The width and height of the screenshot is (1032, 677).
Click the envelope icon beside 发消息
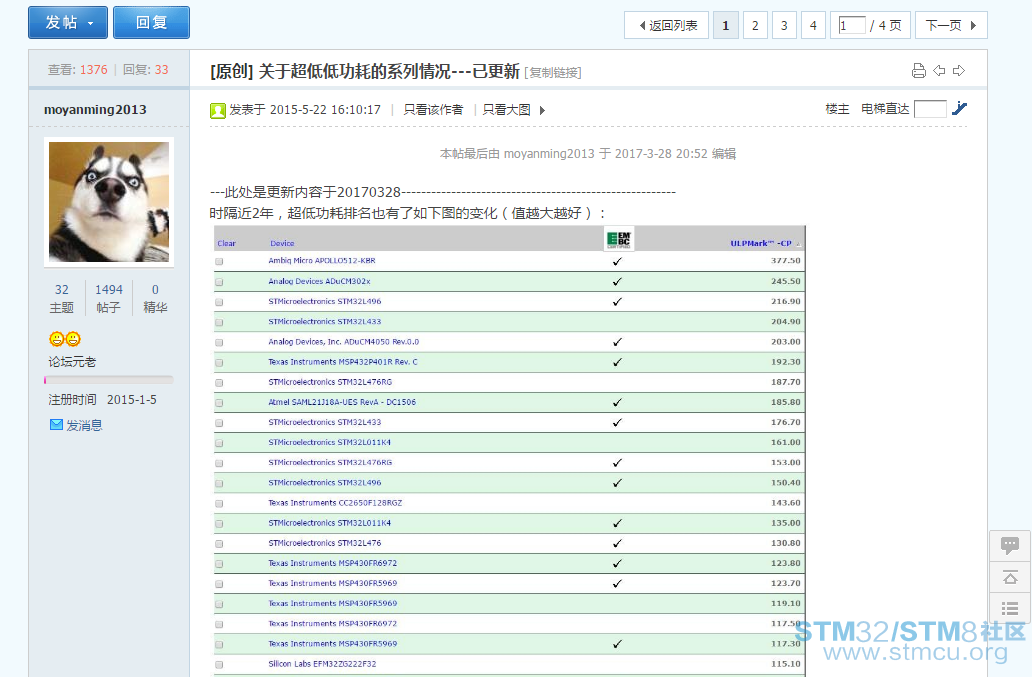point(57,425)
